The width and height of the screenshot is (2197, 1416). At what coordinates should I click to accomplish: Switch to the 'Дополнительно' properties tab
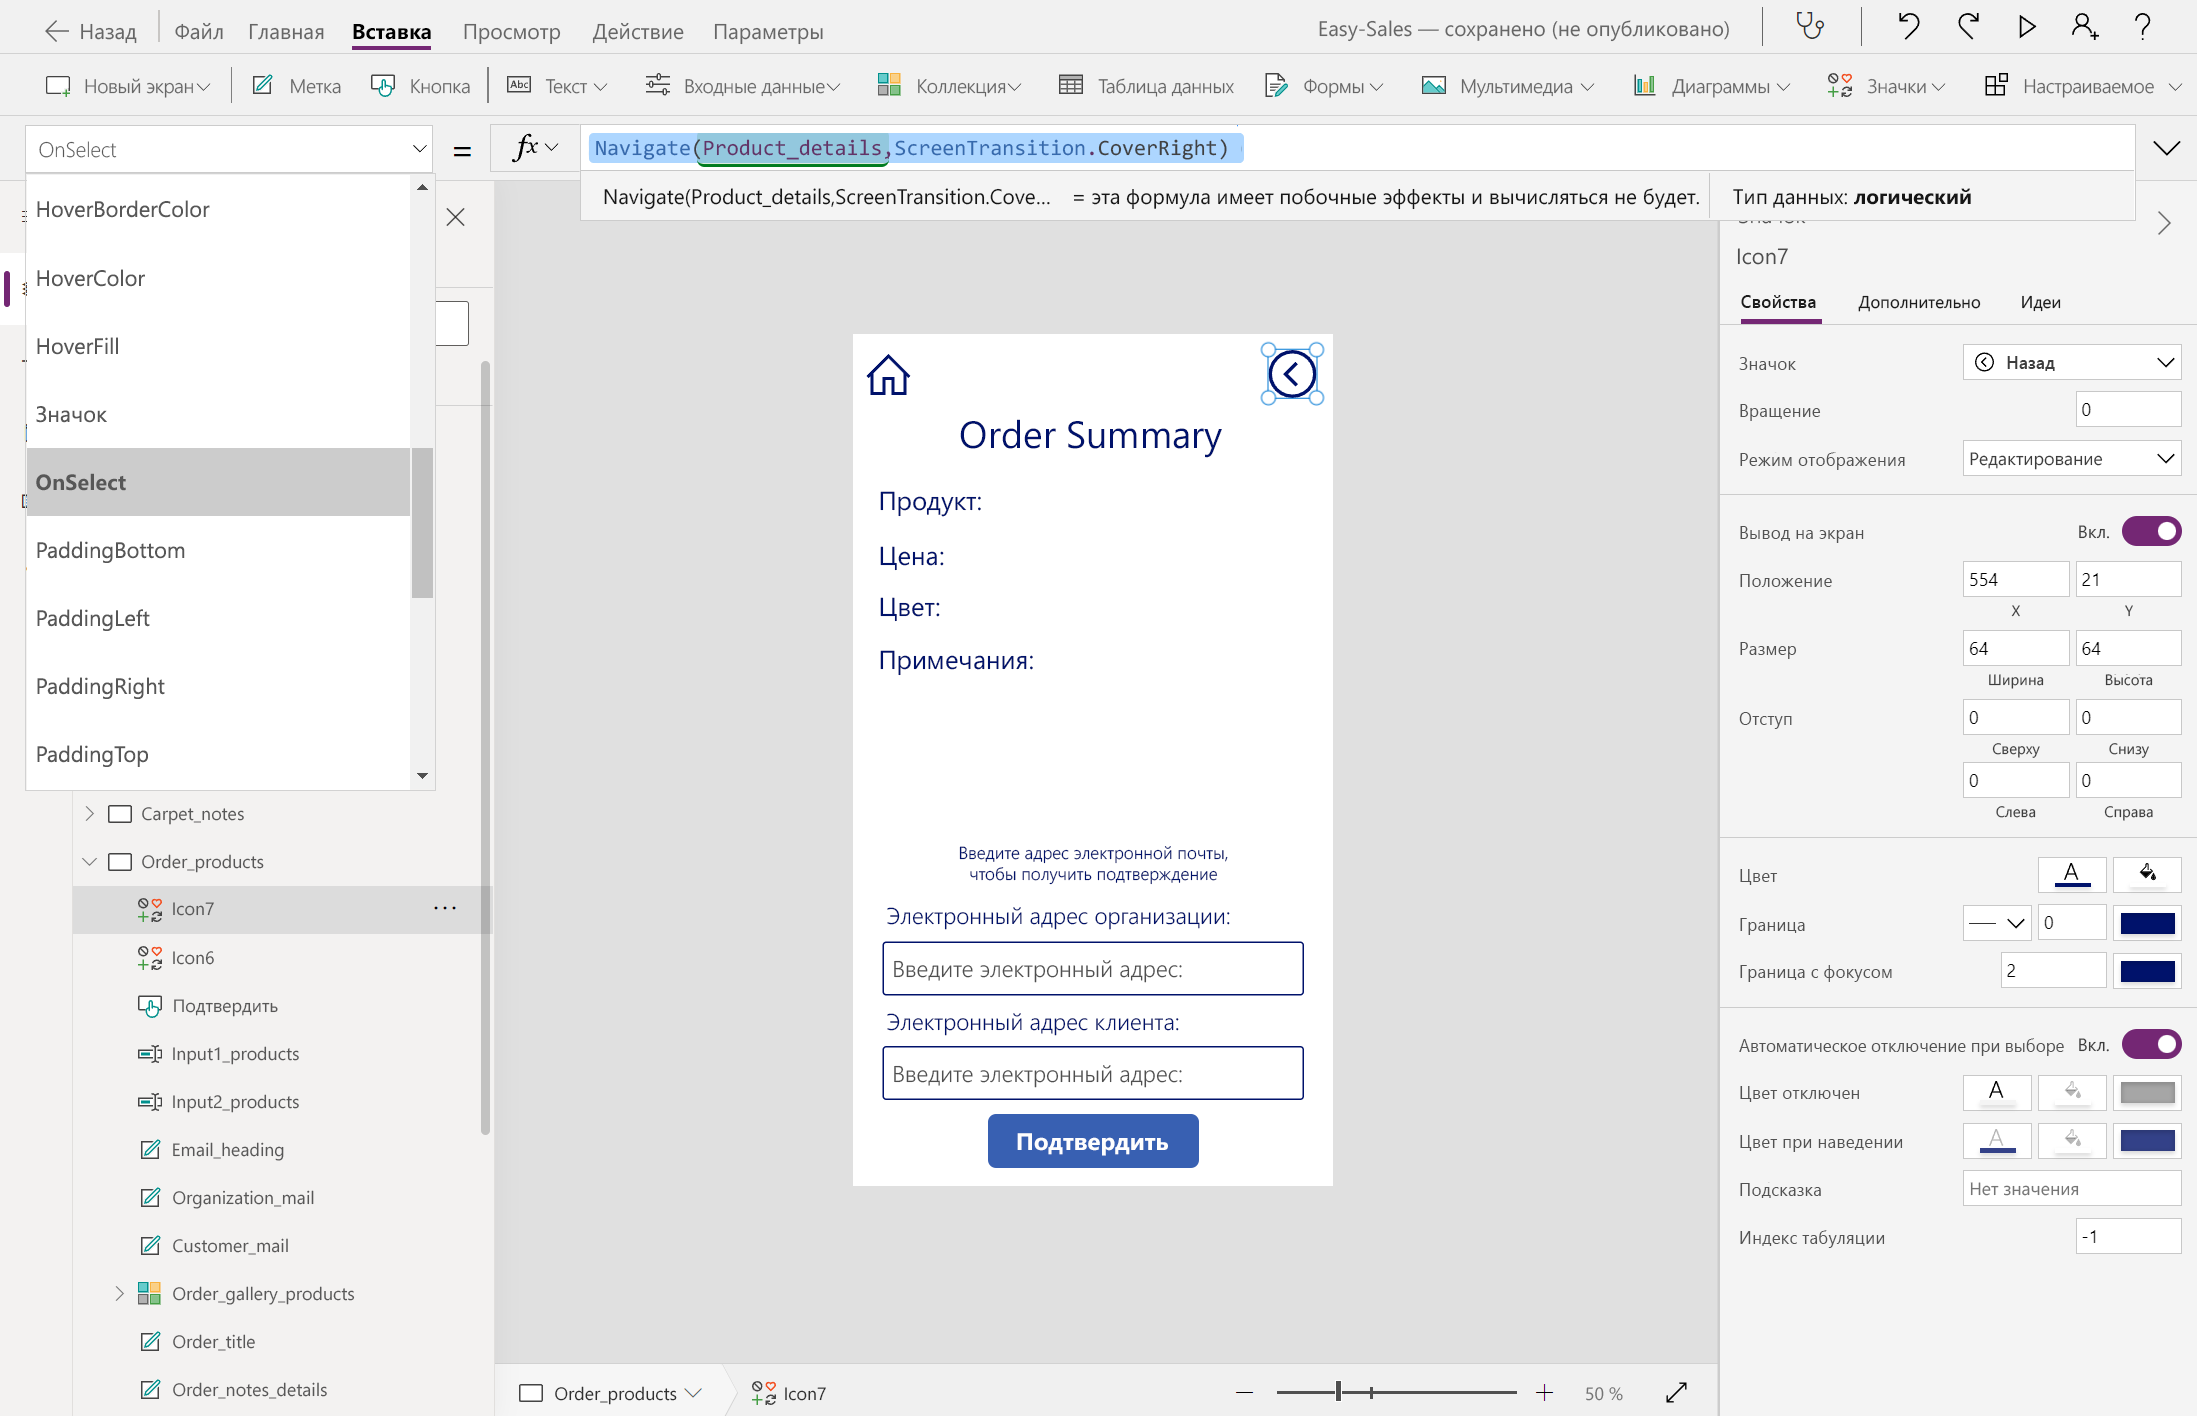[1918, 302]
